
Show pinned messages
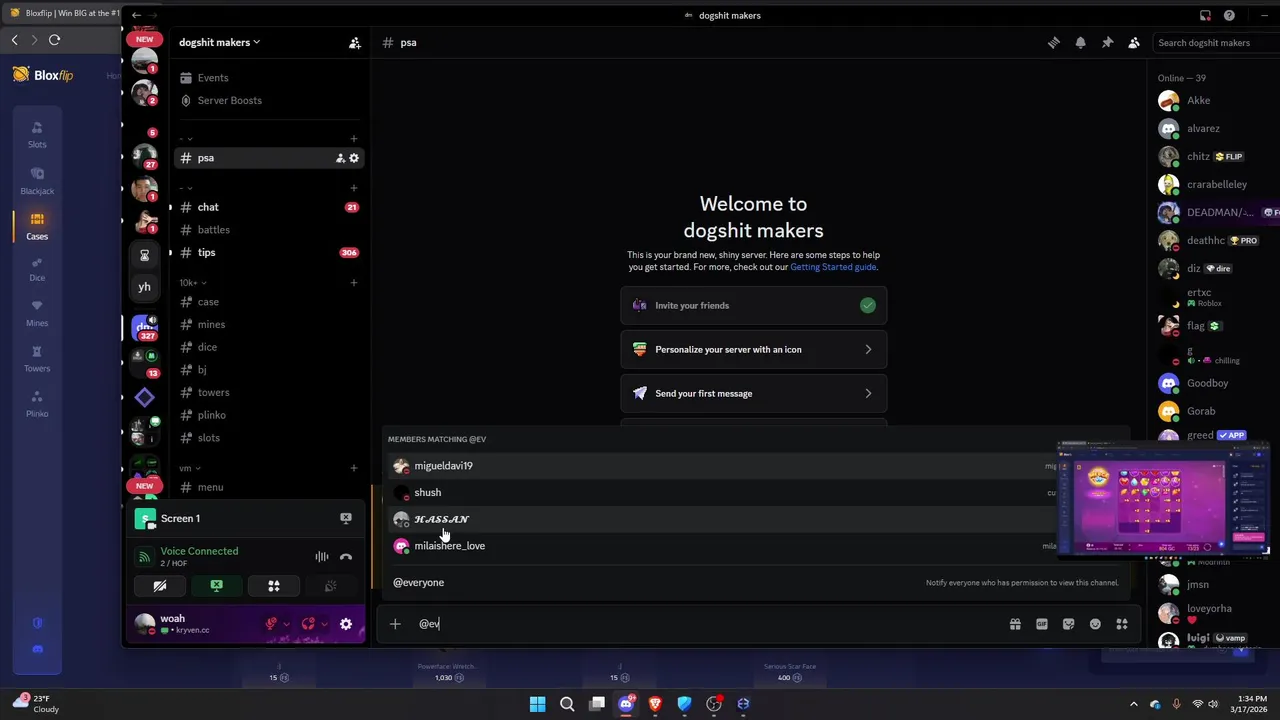click(1107, 43)
